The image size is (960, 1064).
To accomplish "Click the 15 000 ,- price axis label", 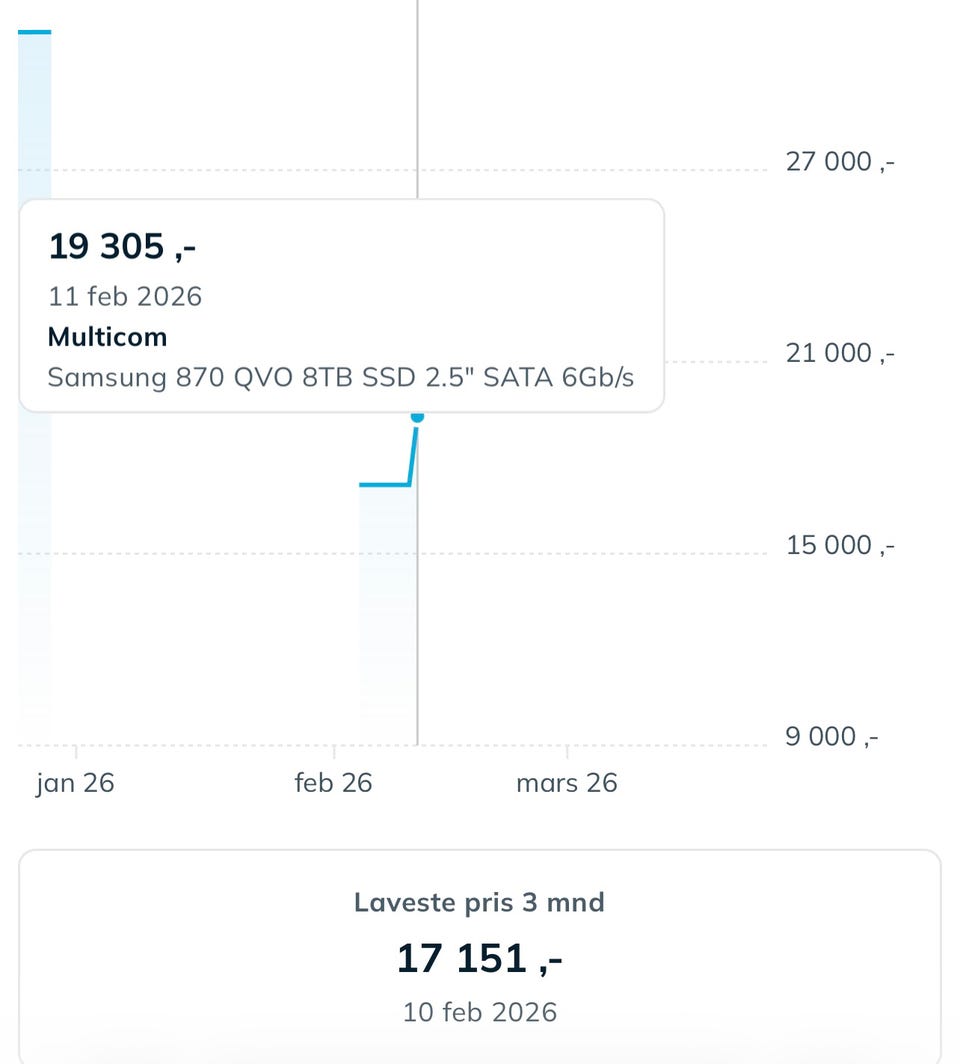I will click(840, 545).
